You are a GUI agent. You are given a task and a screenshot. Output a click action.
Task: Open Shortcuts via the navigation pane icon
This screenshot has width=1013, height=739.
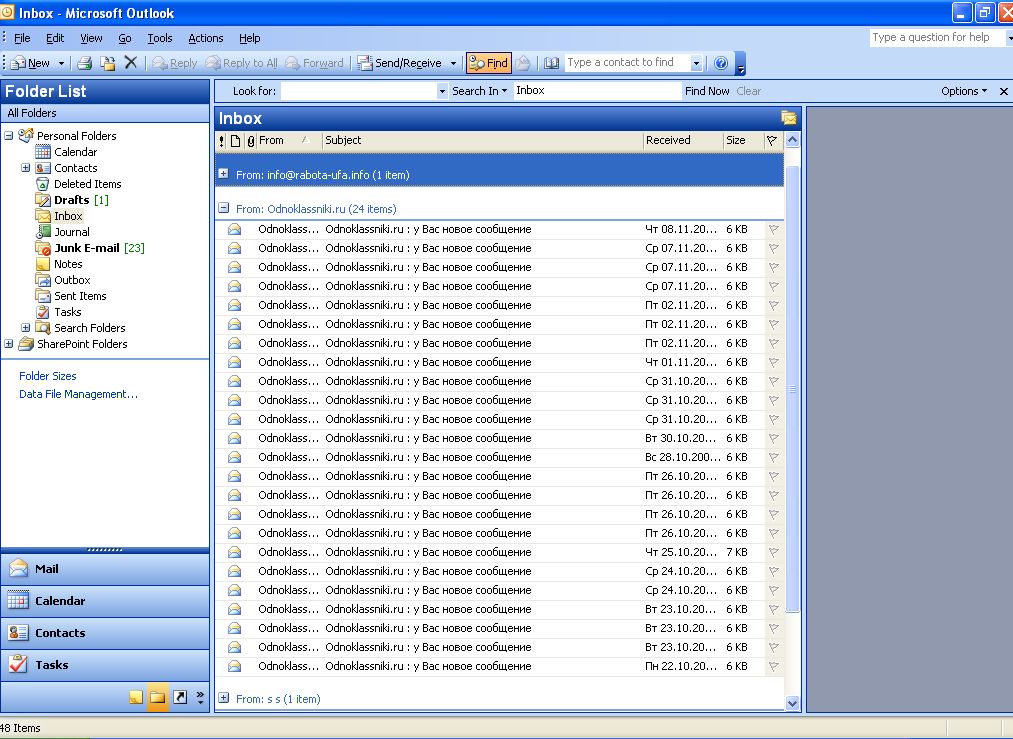[180, 697]
